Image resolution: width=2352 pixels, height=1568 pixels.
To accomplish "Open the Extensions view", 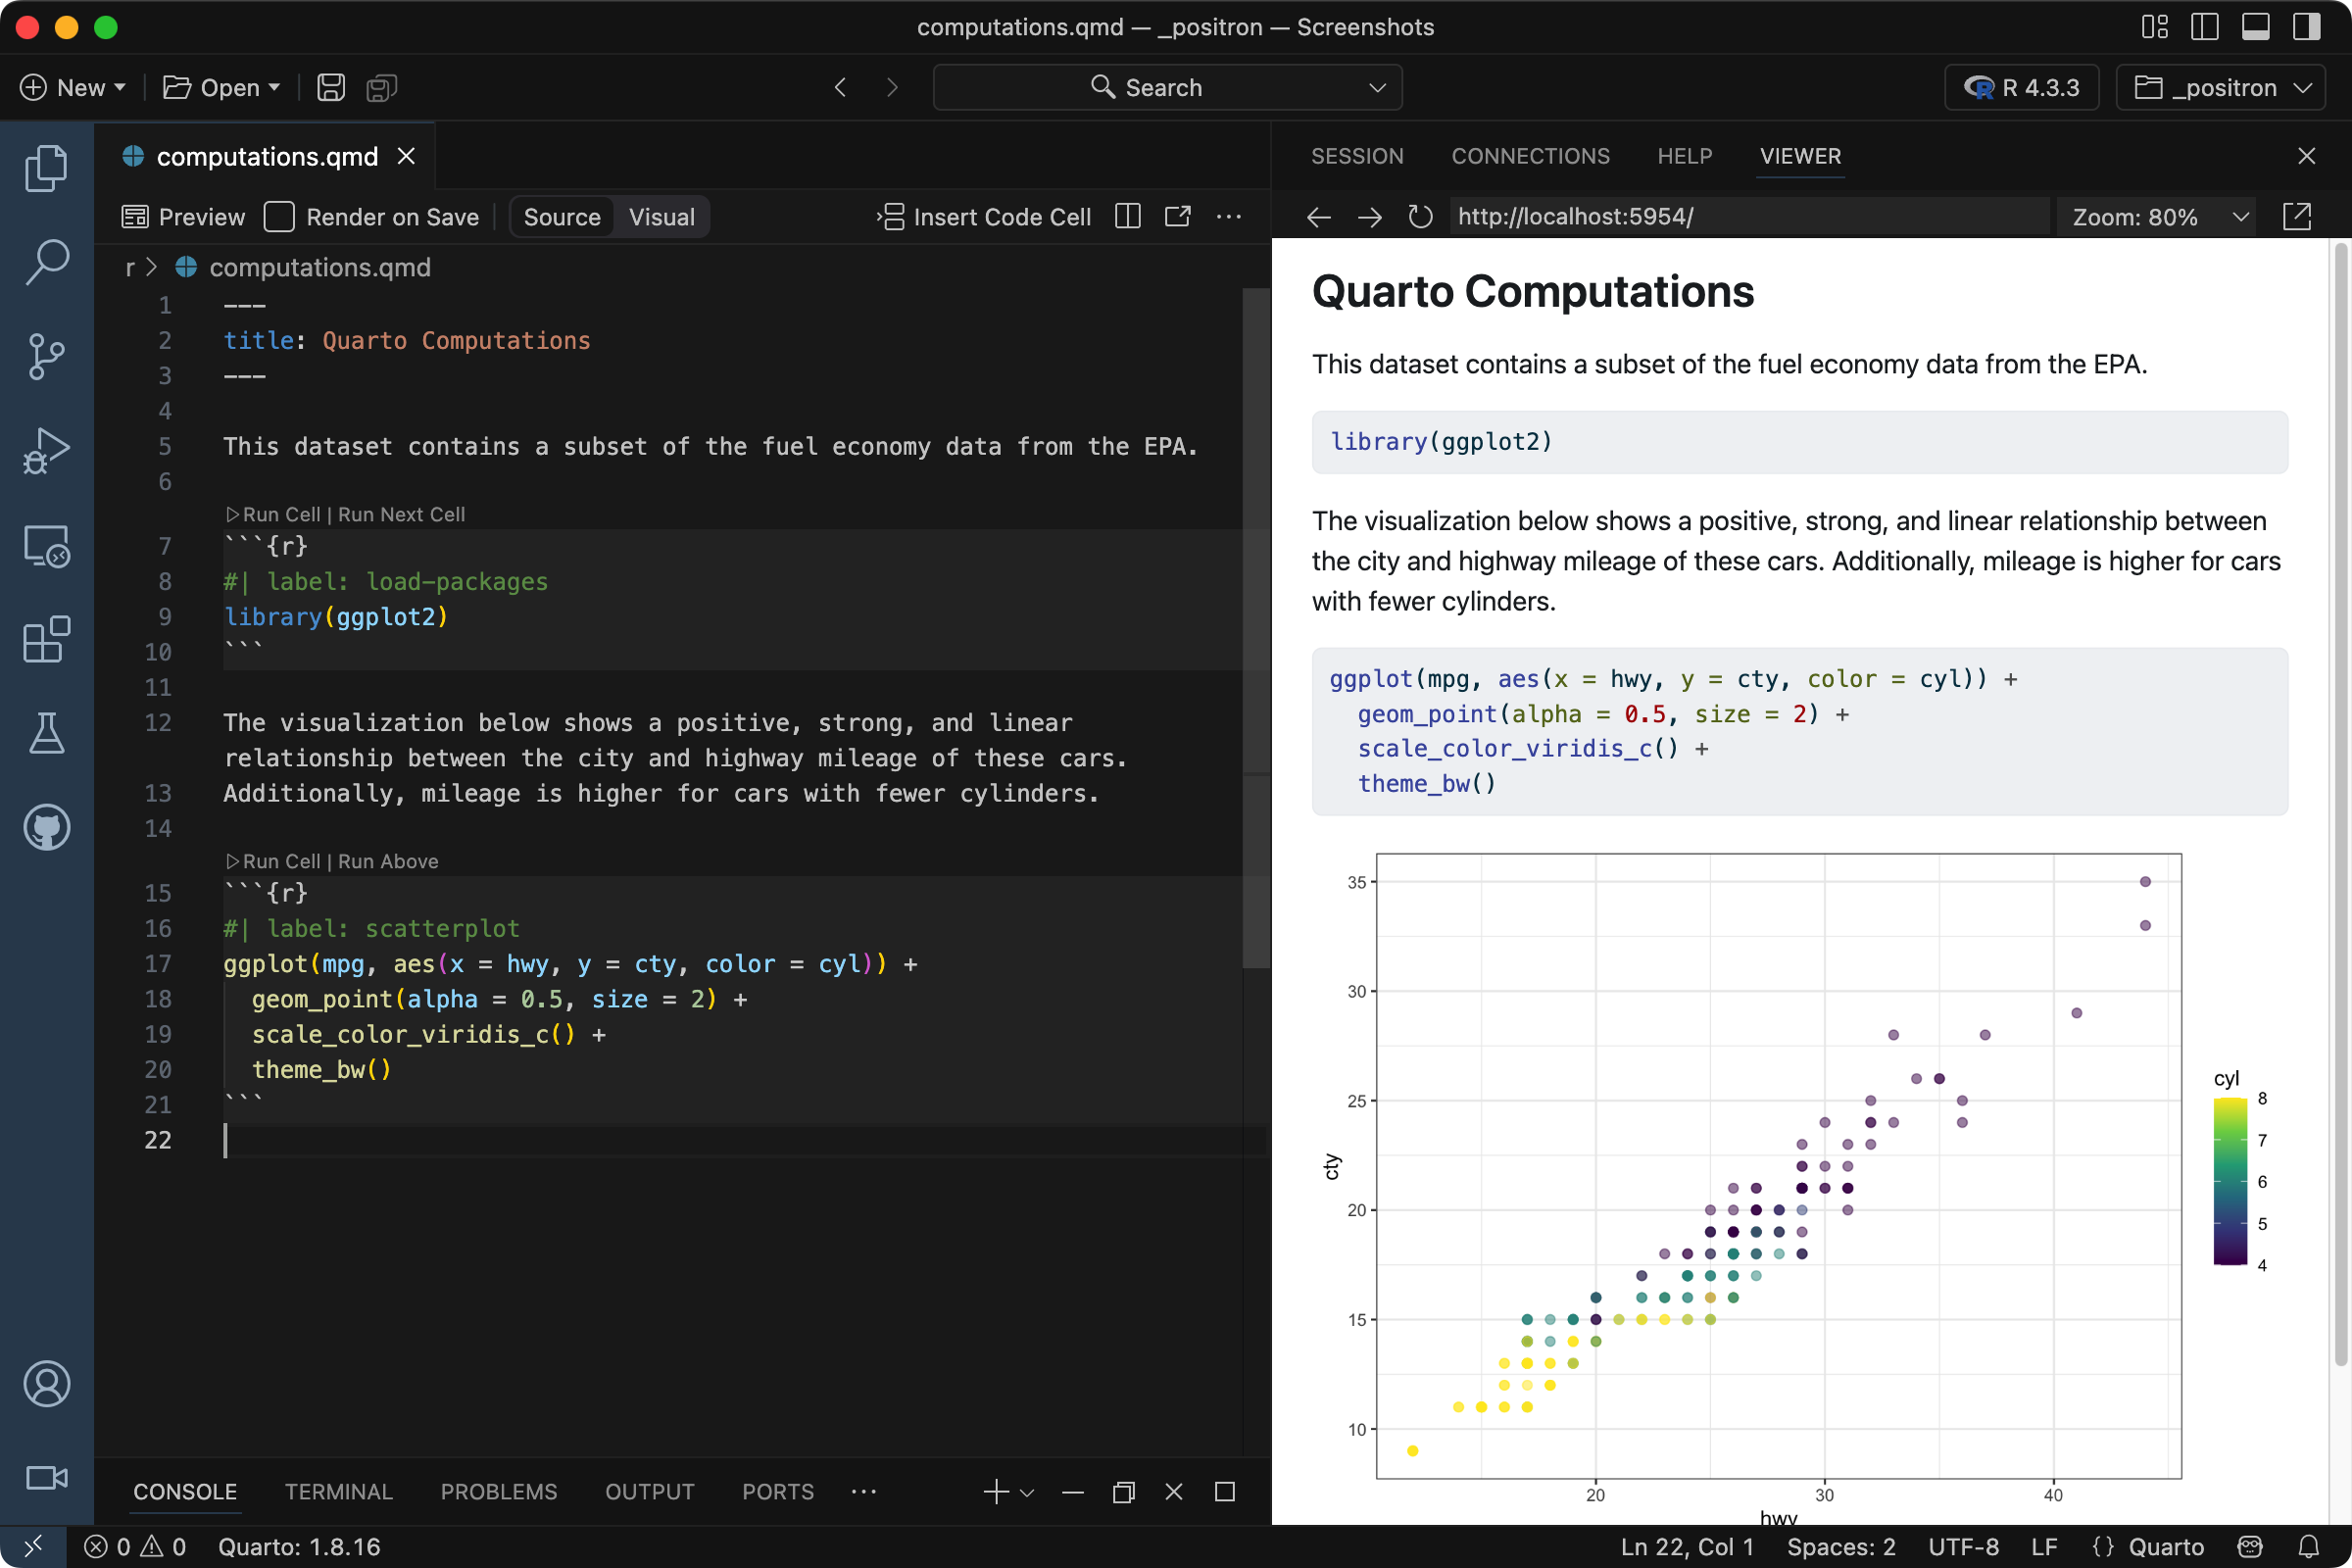I will (x=46, y=640).
